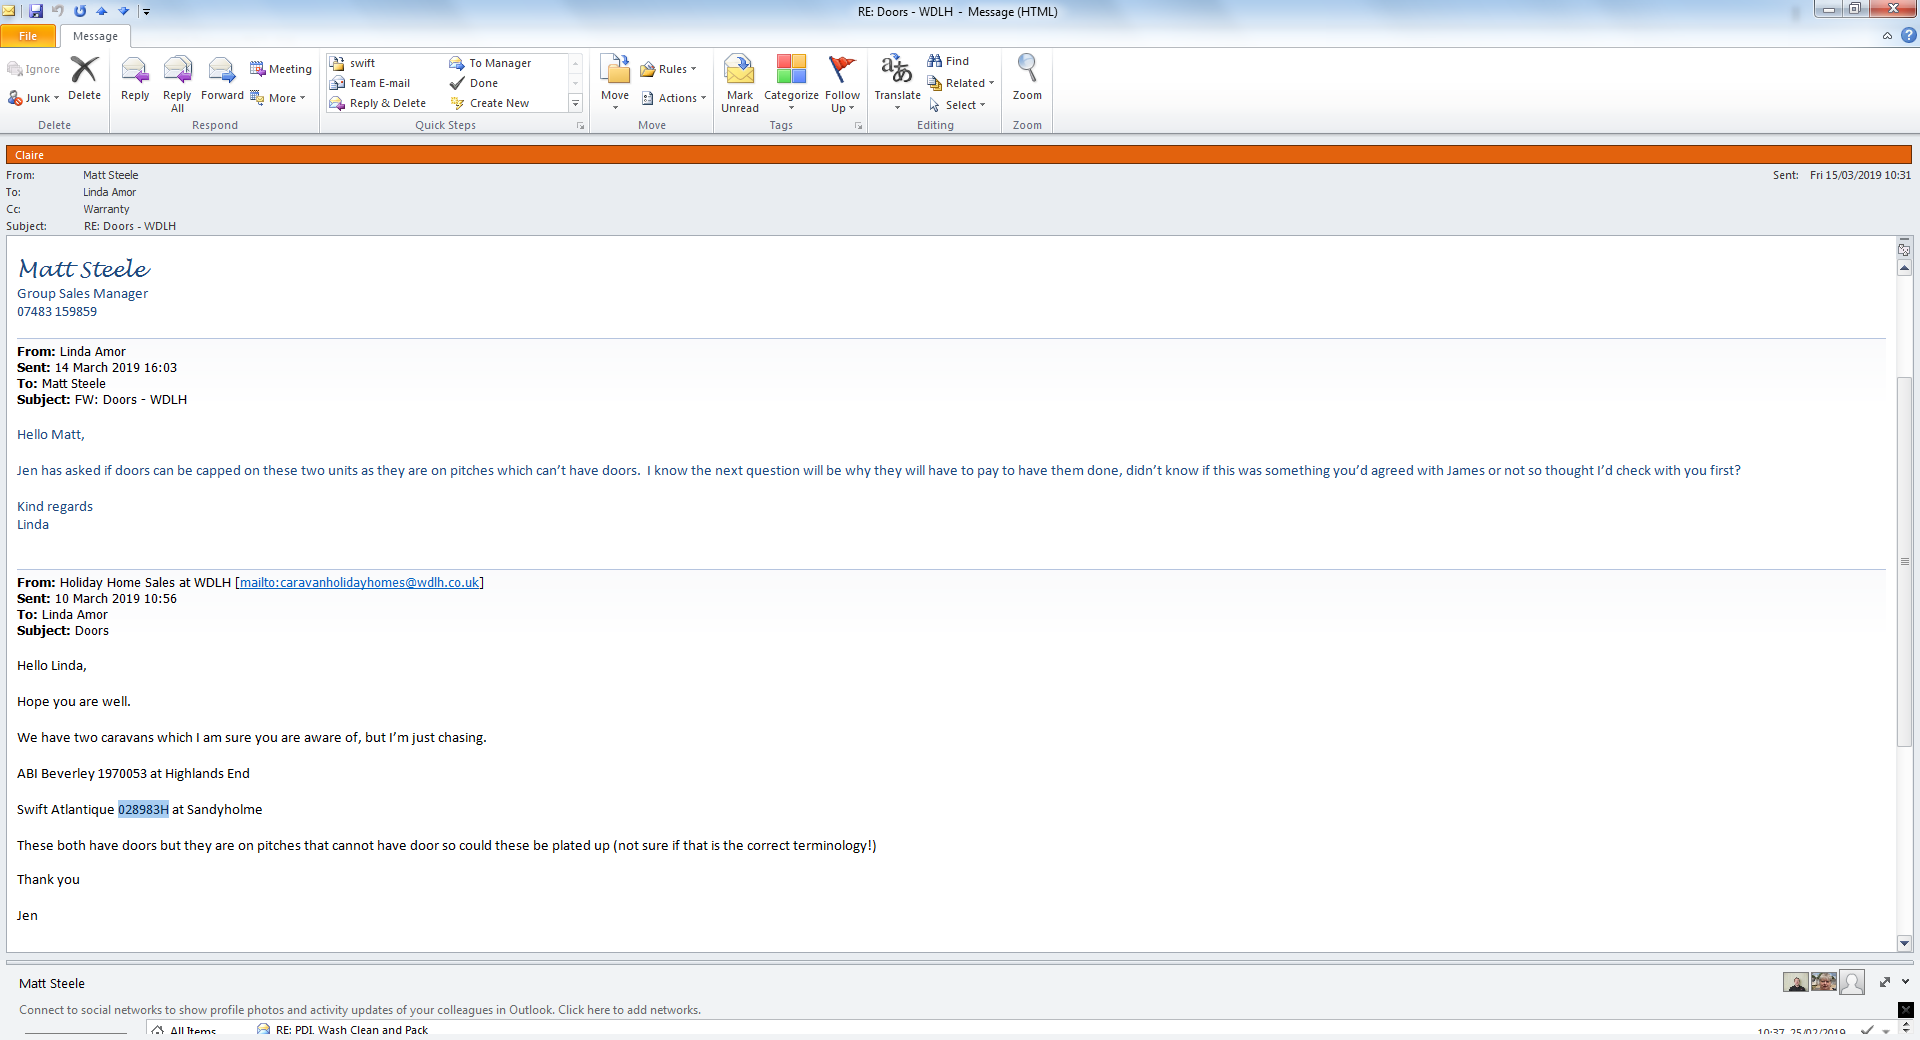Go to the previous item with the up arrow
This screenshot has height=1040, width=1920.
click(102, 11)
